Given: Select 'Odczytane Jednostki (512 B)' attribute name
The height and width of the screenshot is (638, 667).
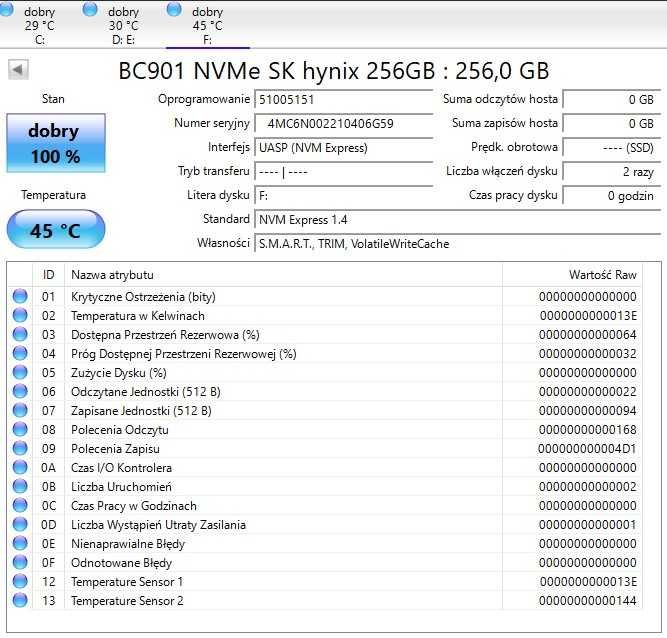Looking at the screenshot, I should (x=146, y=392).
